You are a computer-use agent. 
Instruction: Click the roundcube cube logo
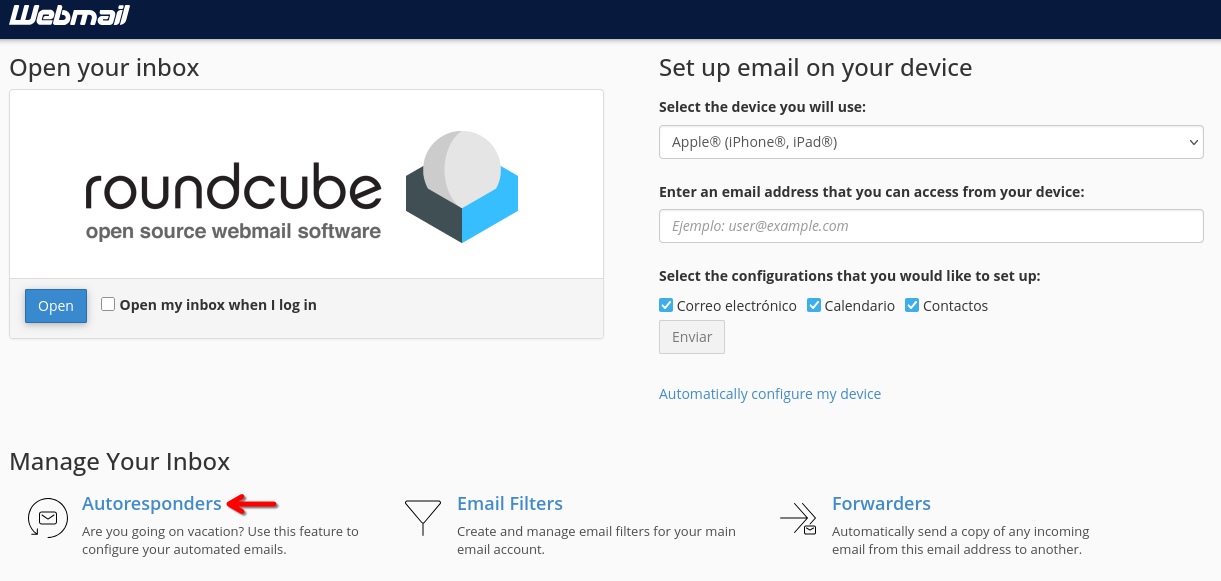tap(462, 186)
